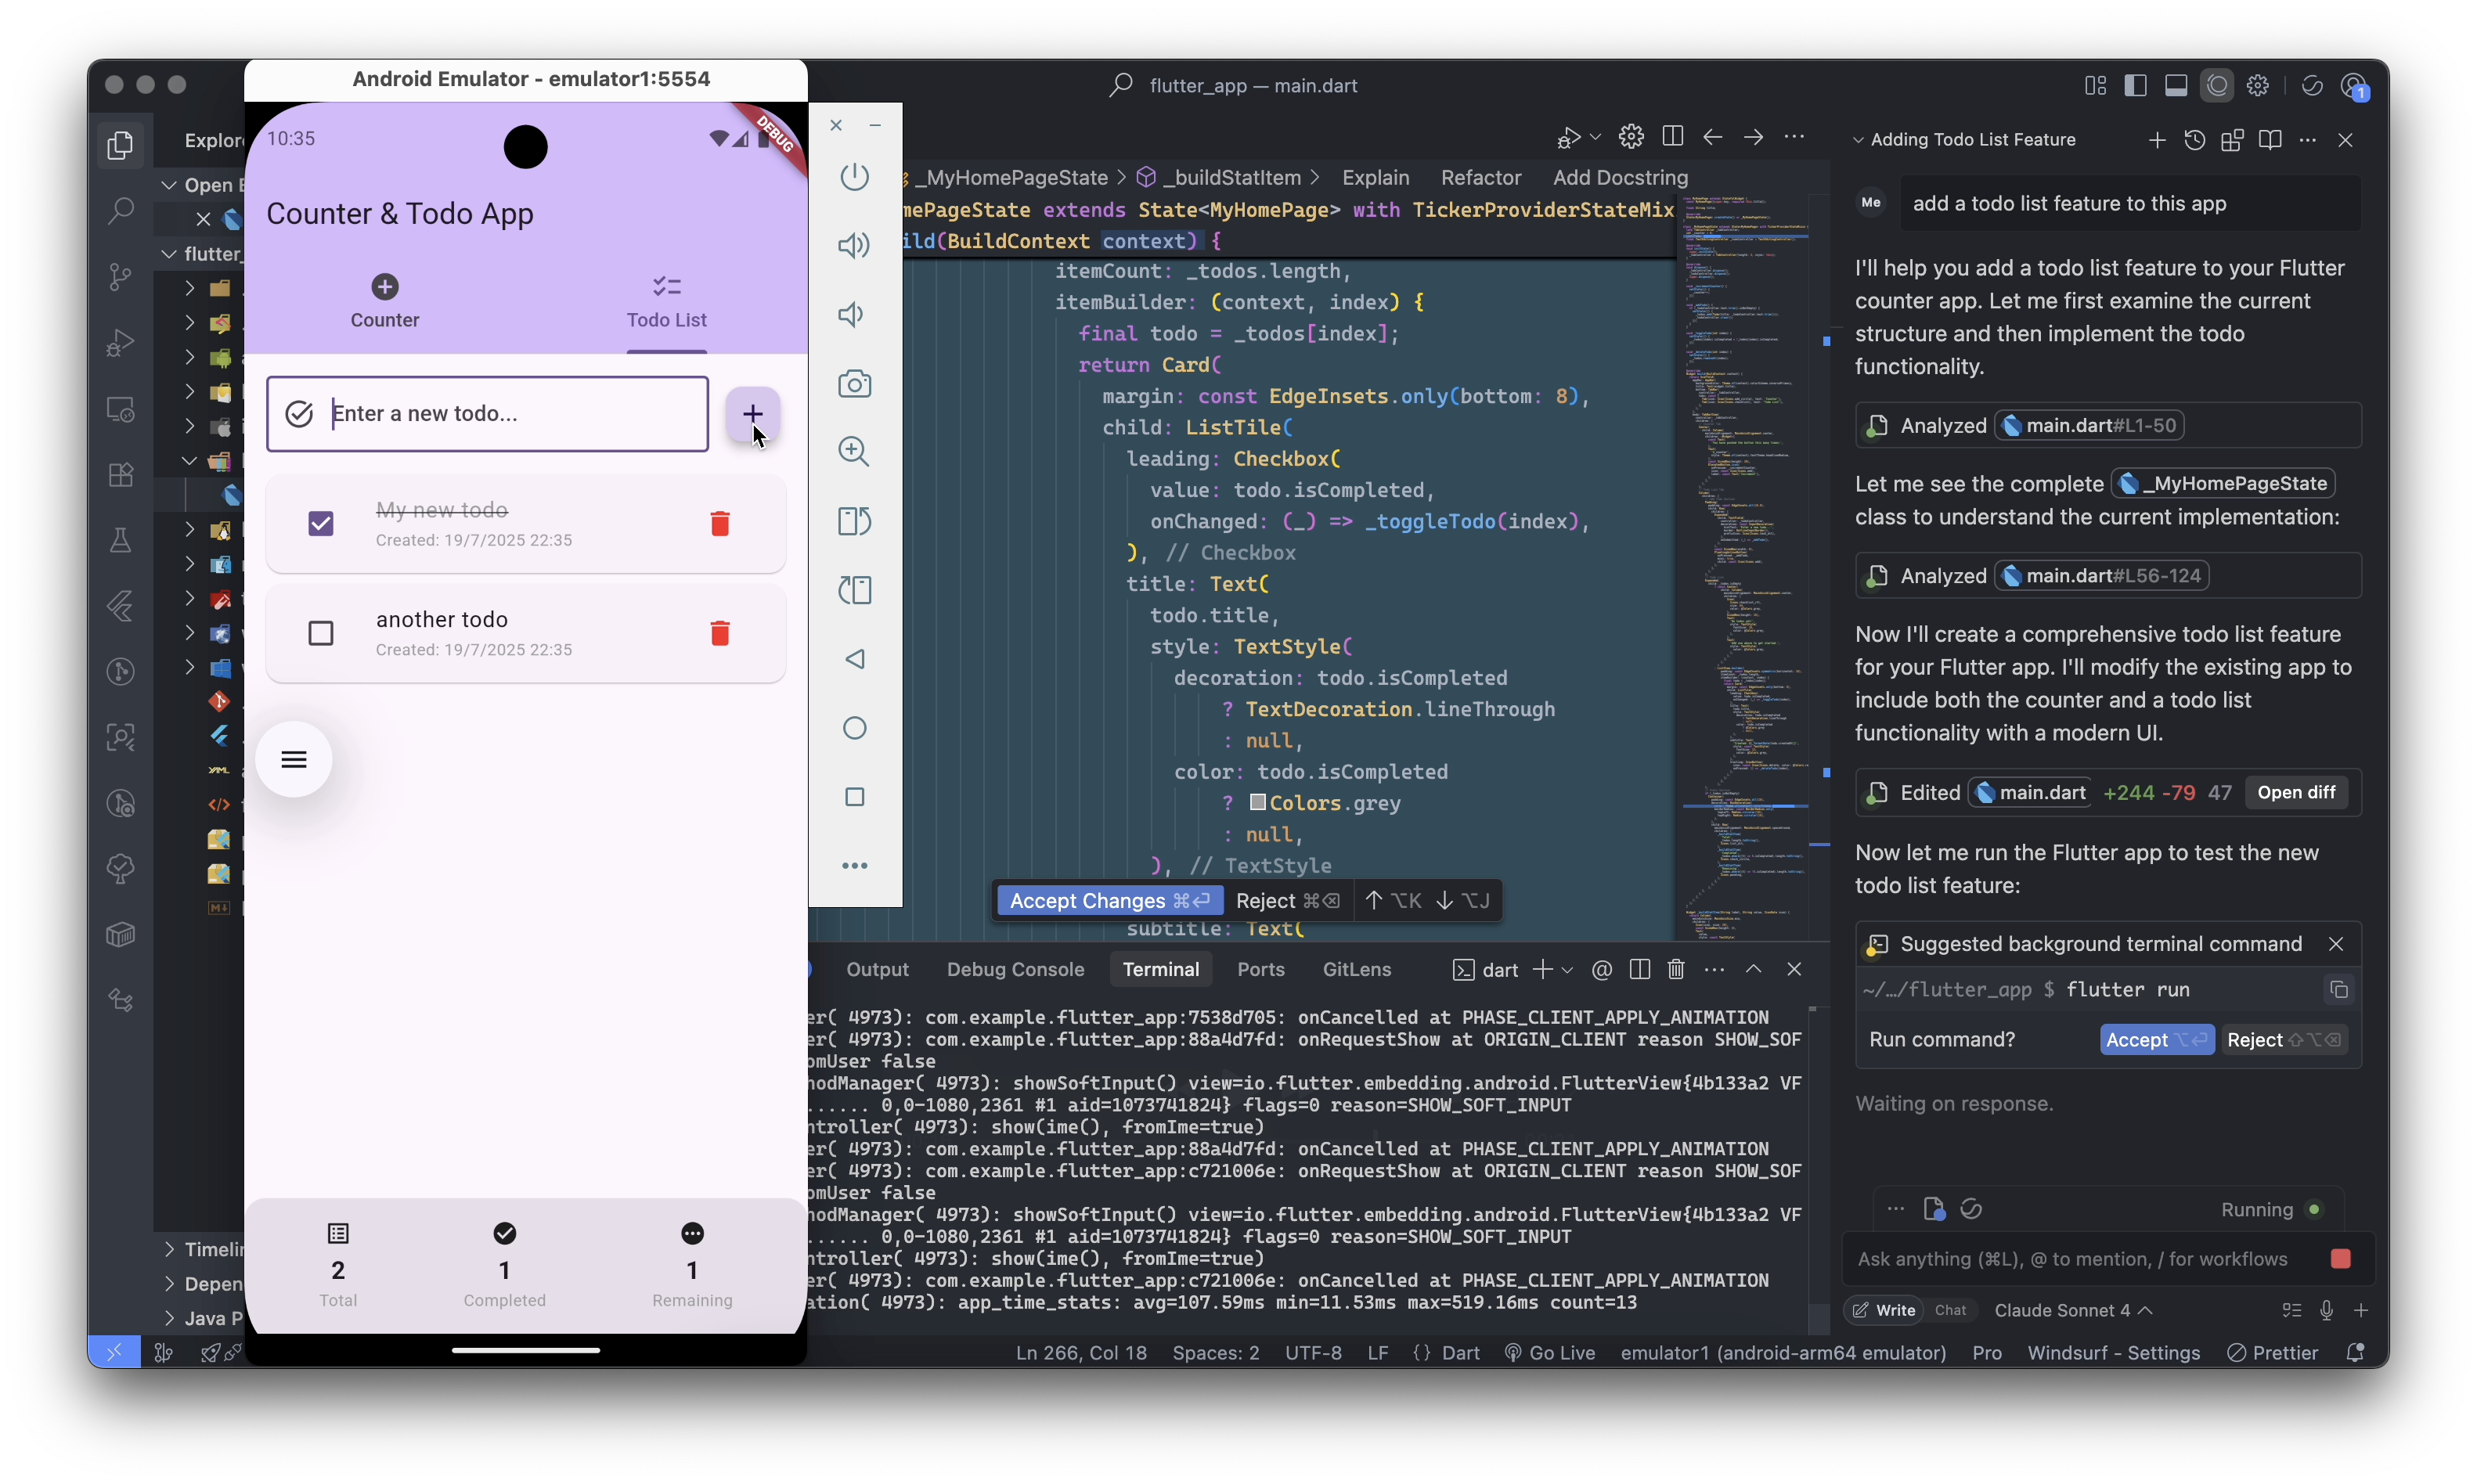The height and width of the screenshot is (1484, 2477).
Task: Open editor settings gear icon
Action: 1630,137
